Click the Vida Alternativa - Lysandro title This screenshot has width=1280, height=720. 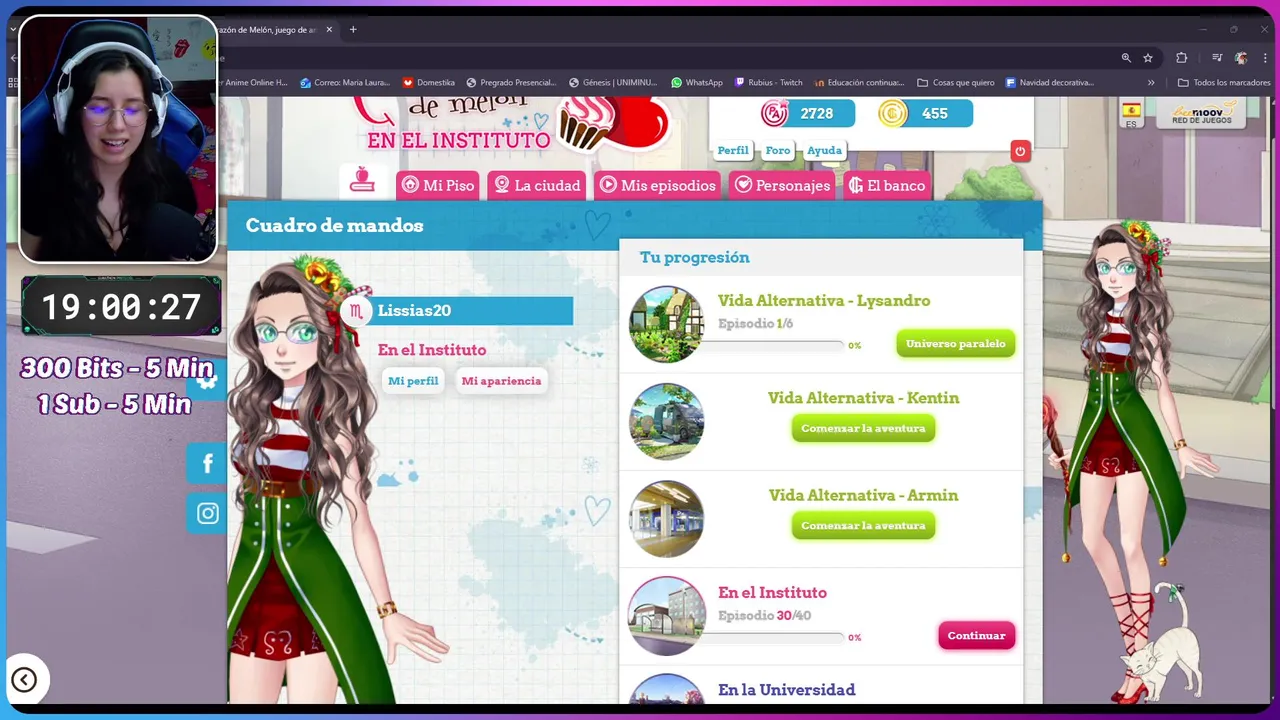click(824, 301)
